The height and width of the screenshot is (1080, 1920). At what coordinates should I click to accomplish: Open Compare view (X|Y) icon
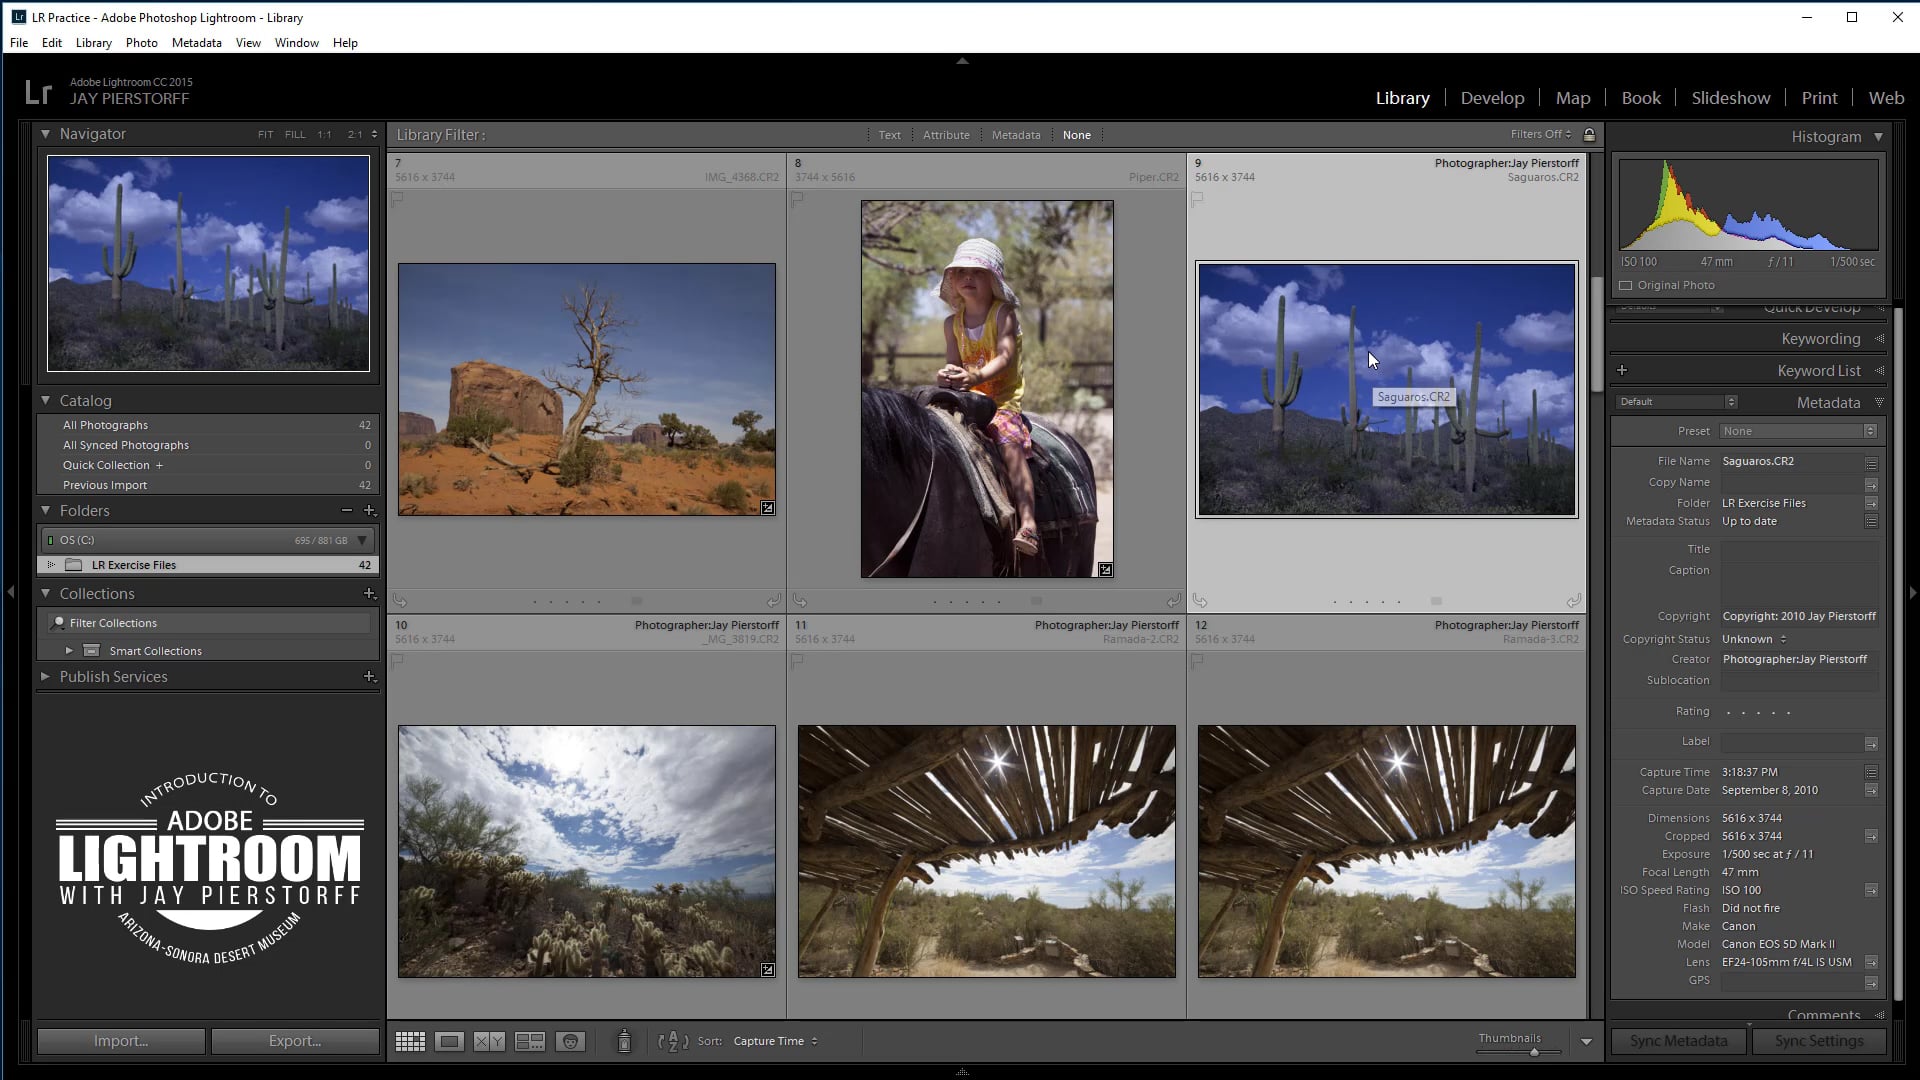tap(489, 1041)
